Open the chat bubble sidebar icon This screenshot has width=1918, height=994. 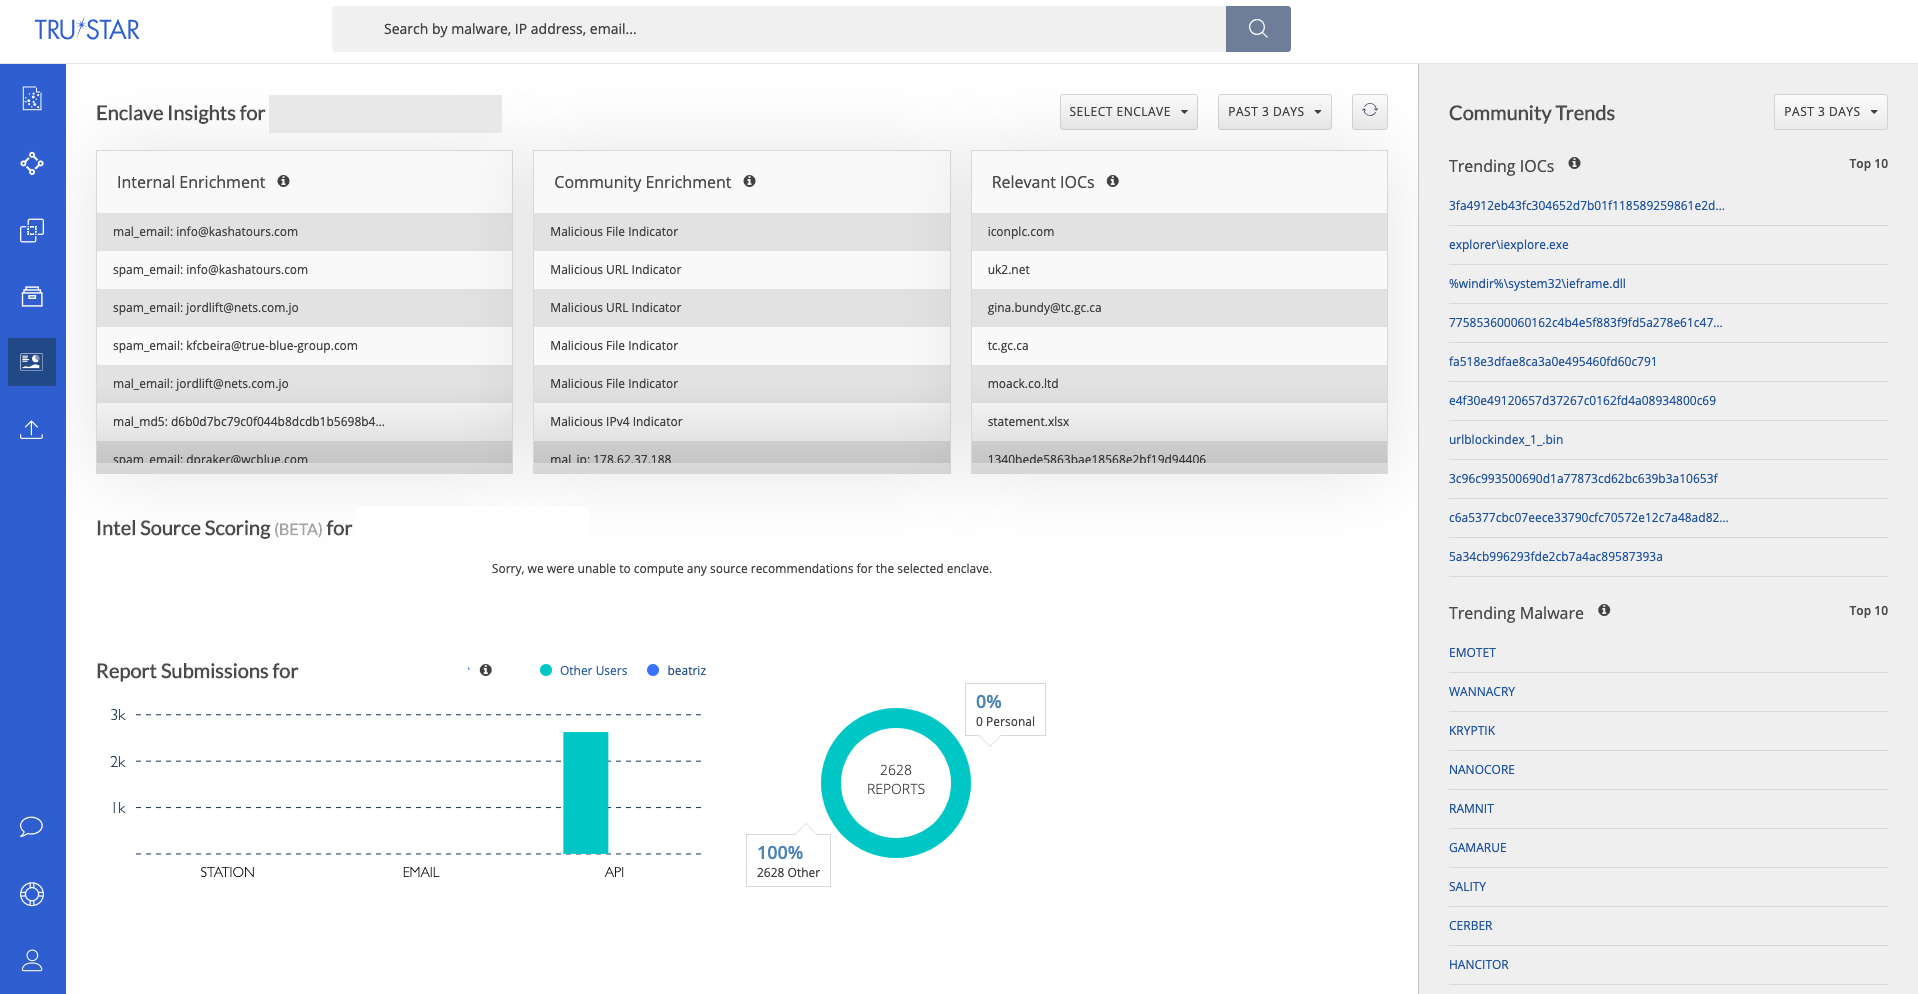pyautogui.click(x=32, y=827)
